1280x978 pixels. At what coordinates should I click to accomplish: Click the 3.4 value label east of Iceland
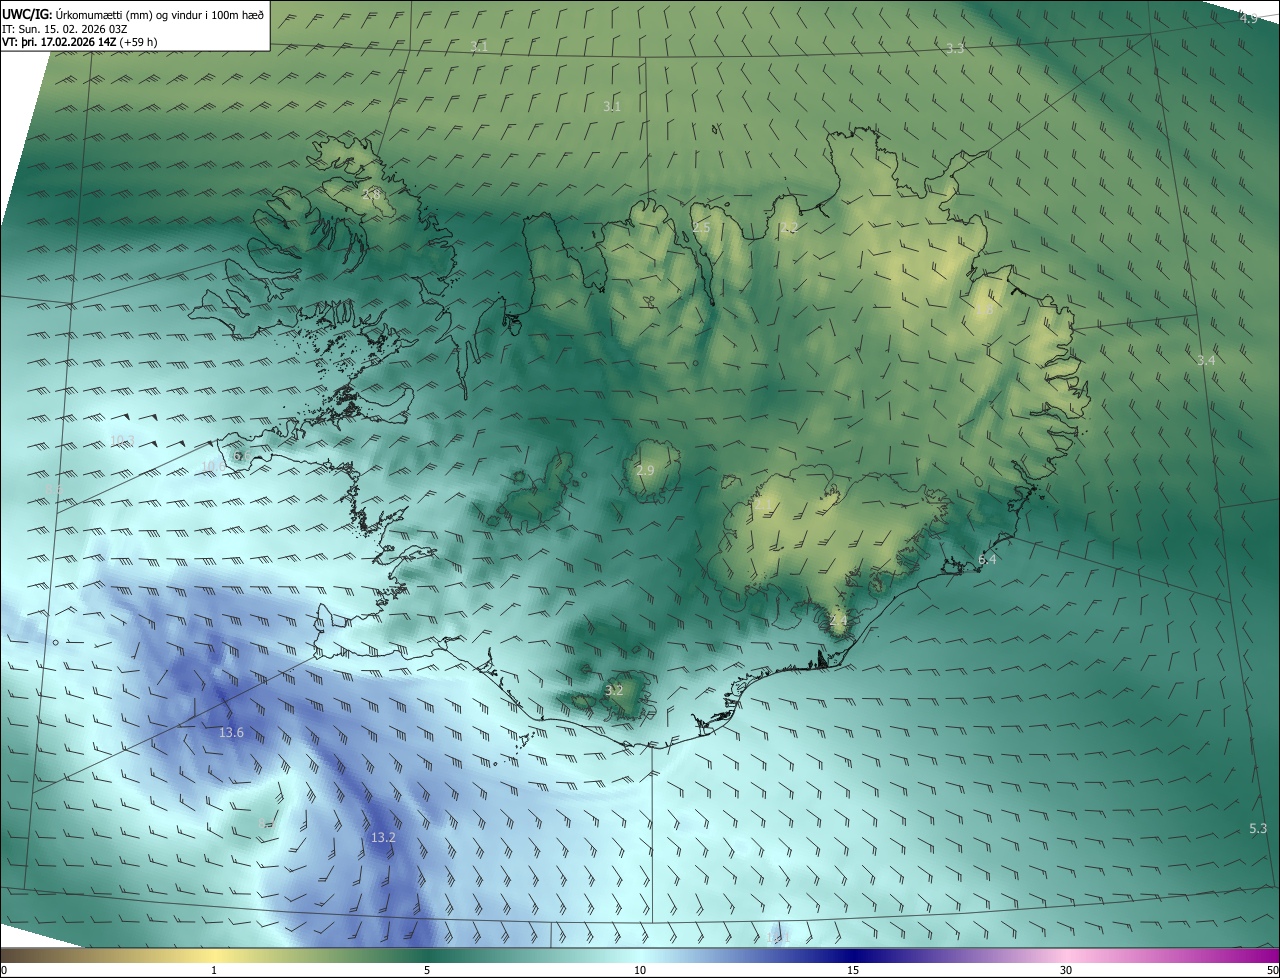1206,360
